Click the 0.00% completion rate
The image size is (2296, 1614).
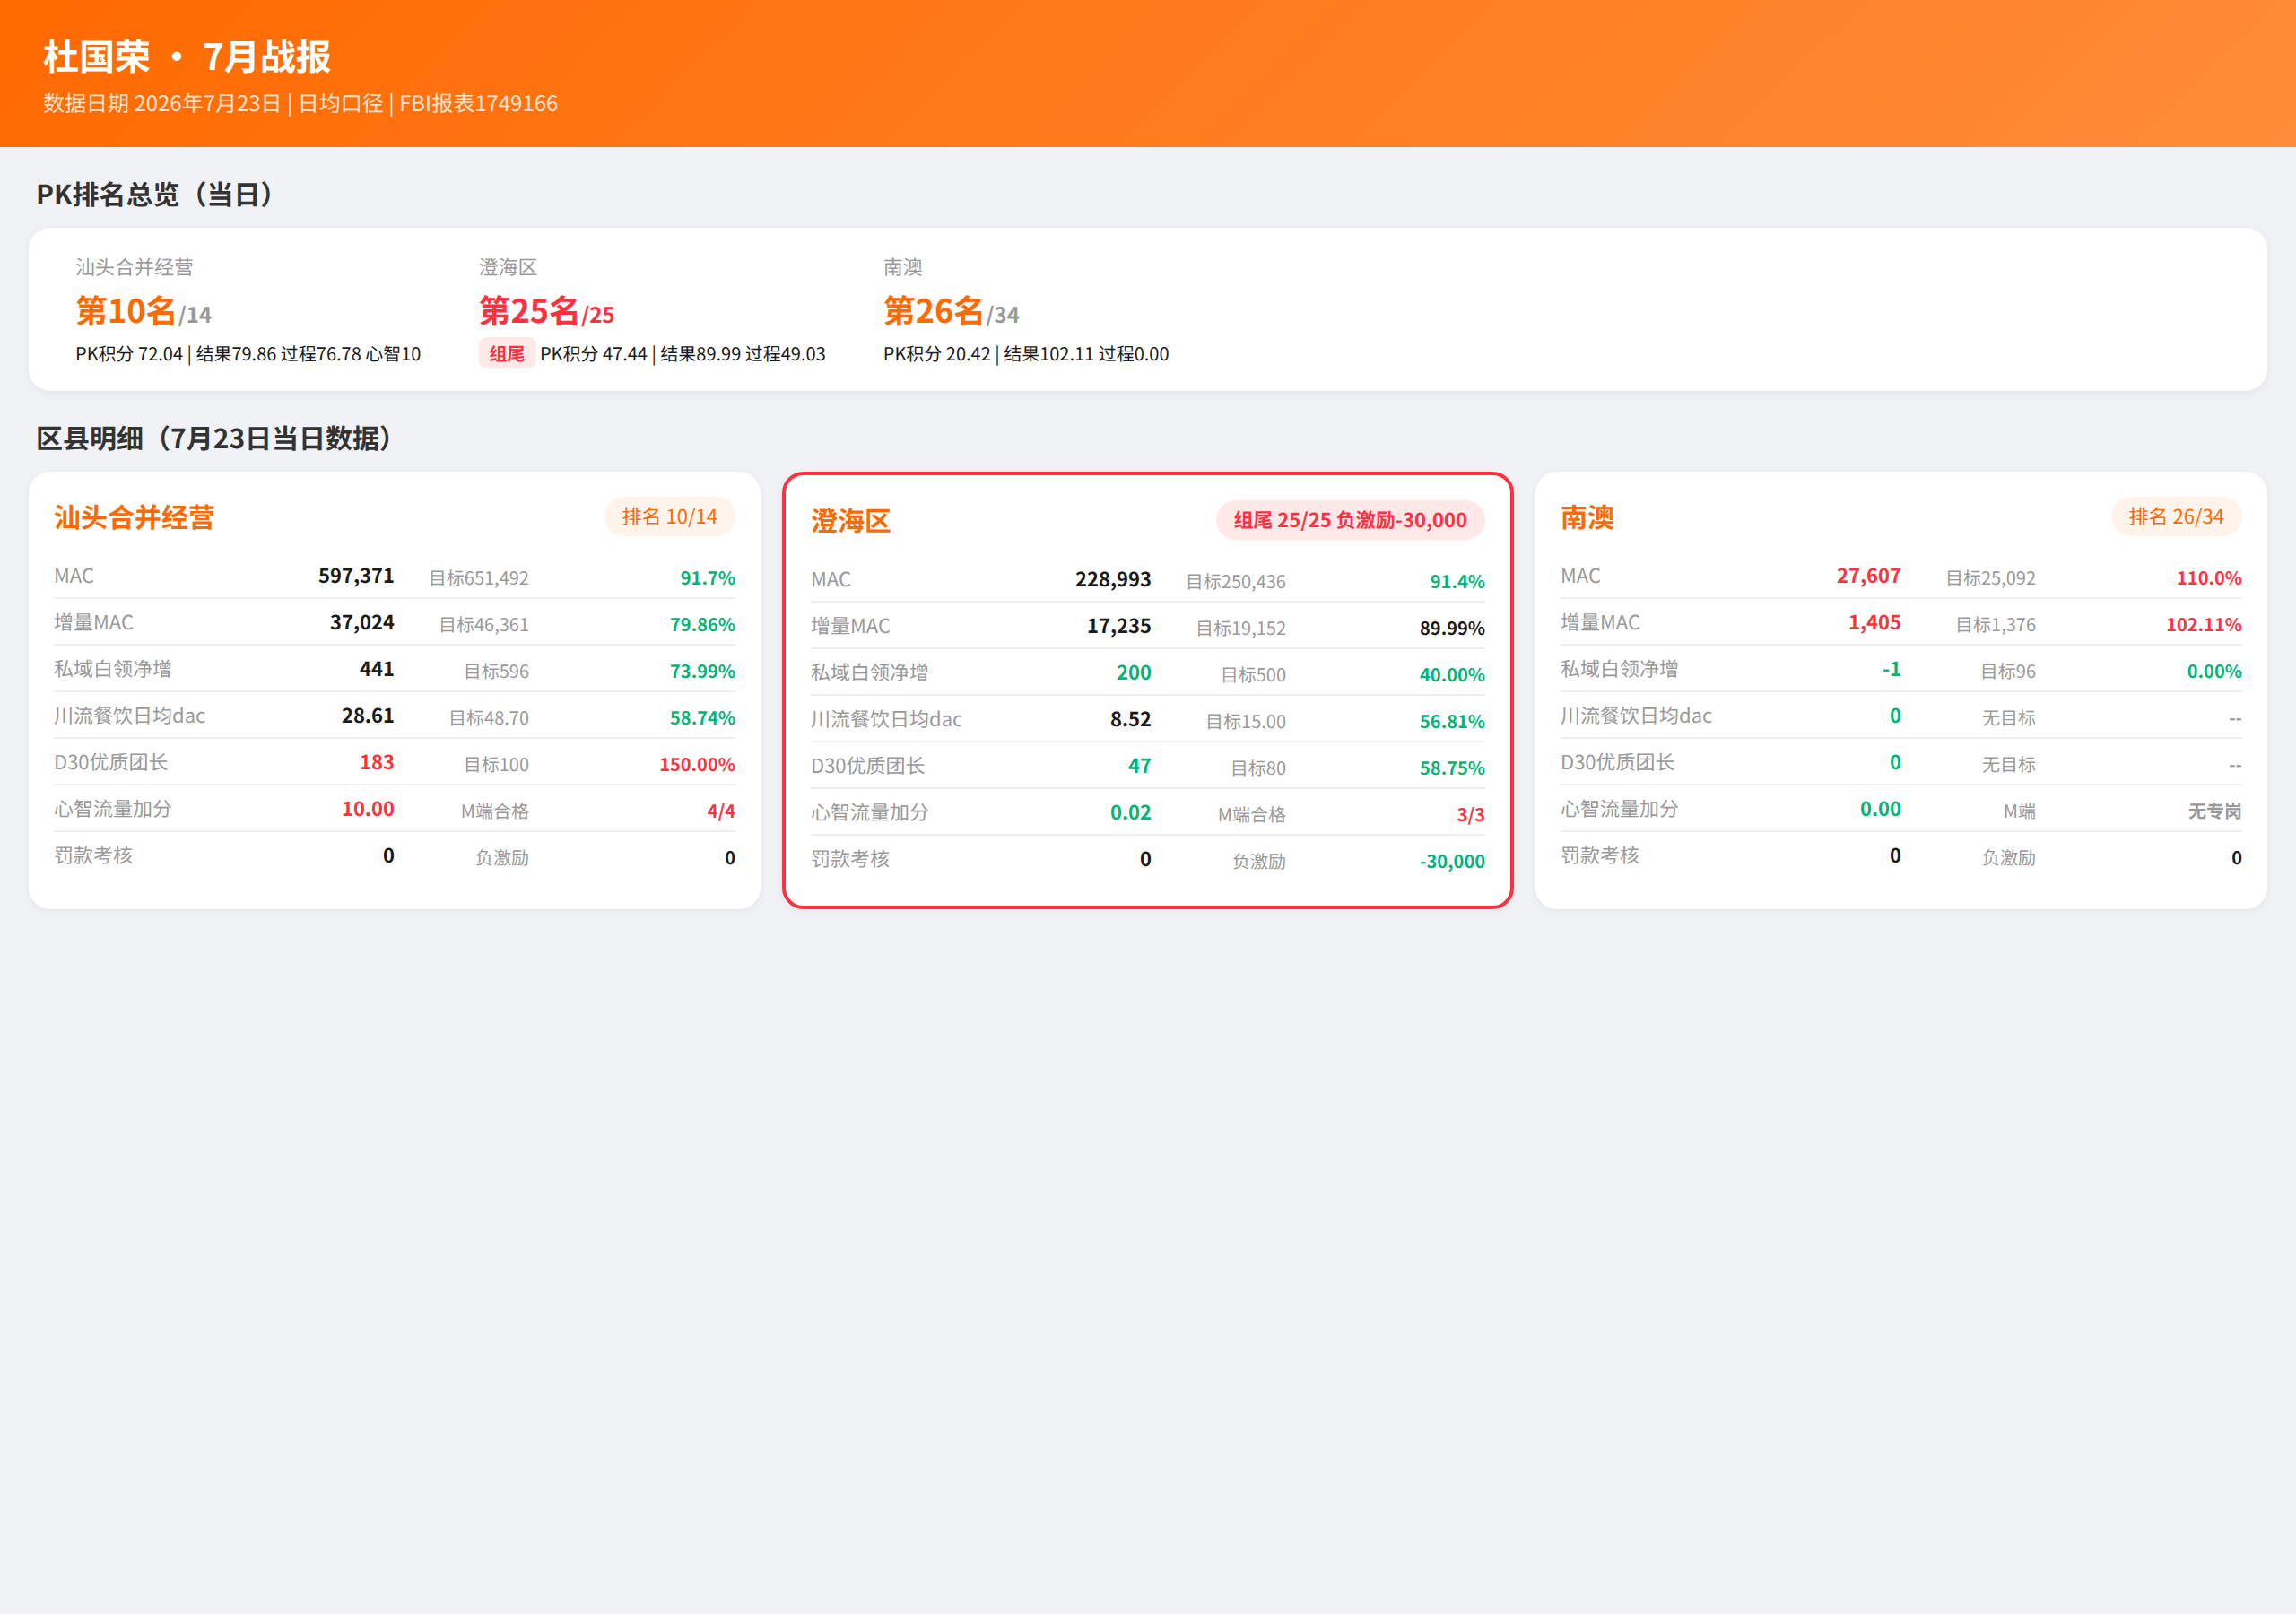coord(2214,671)
